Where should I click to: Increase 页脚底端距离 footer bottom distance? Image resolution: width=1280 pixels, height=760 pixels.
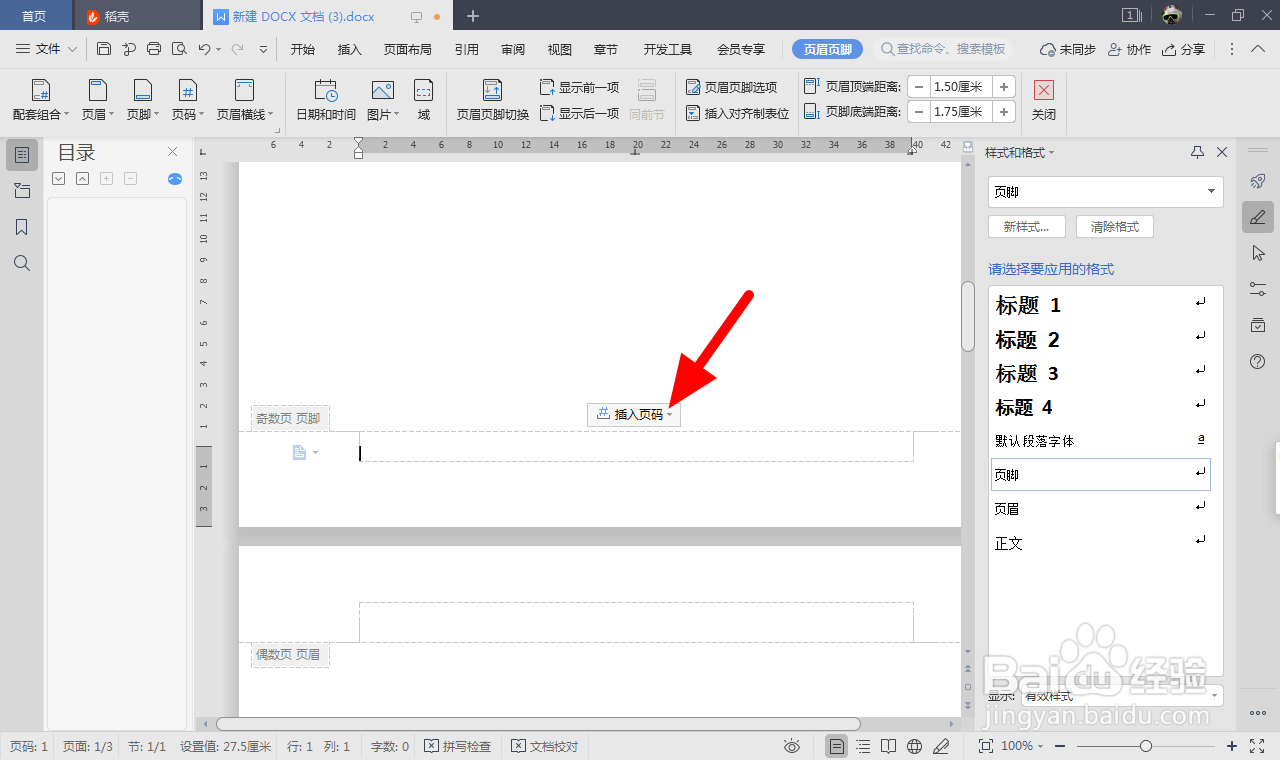click(x=1004, y=112)
